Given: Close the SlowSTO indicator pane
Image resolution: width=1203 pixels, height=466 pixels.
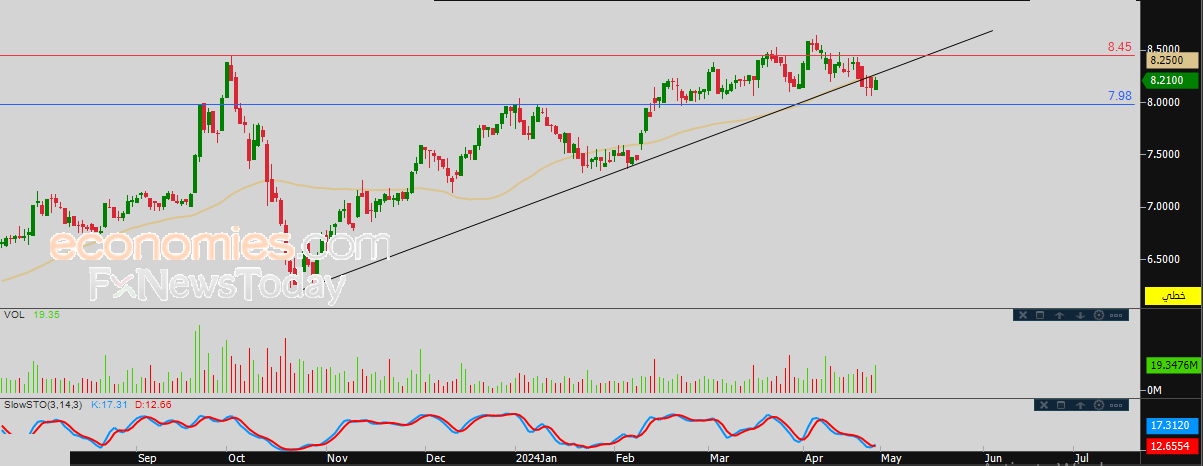Looking at the screenshot, I should (x=1044, y=405).
